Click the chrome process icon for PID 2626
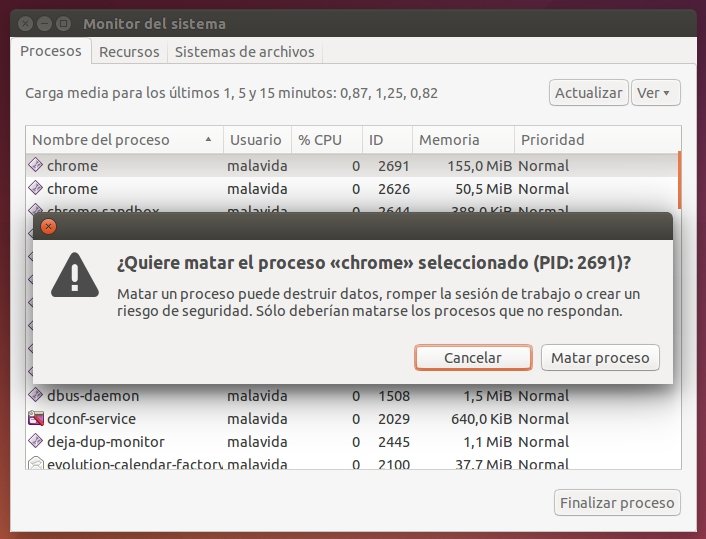Image resolution: width=706 pixels, height=539 pixels. 36,188
